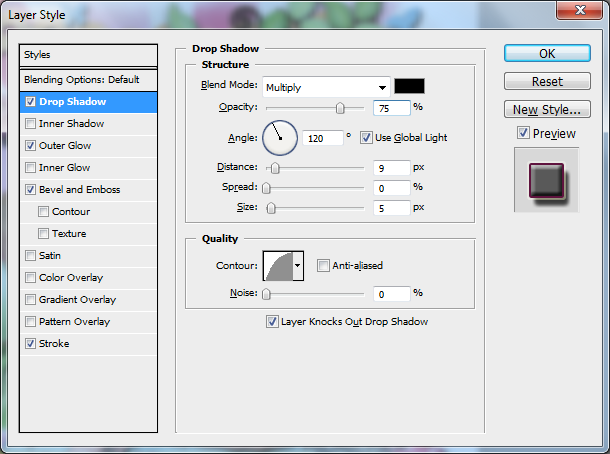The height and width of the screenshot is (454, 610).
Task: Open the Texture settings row
Action: coord(88,234)
